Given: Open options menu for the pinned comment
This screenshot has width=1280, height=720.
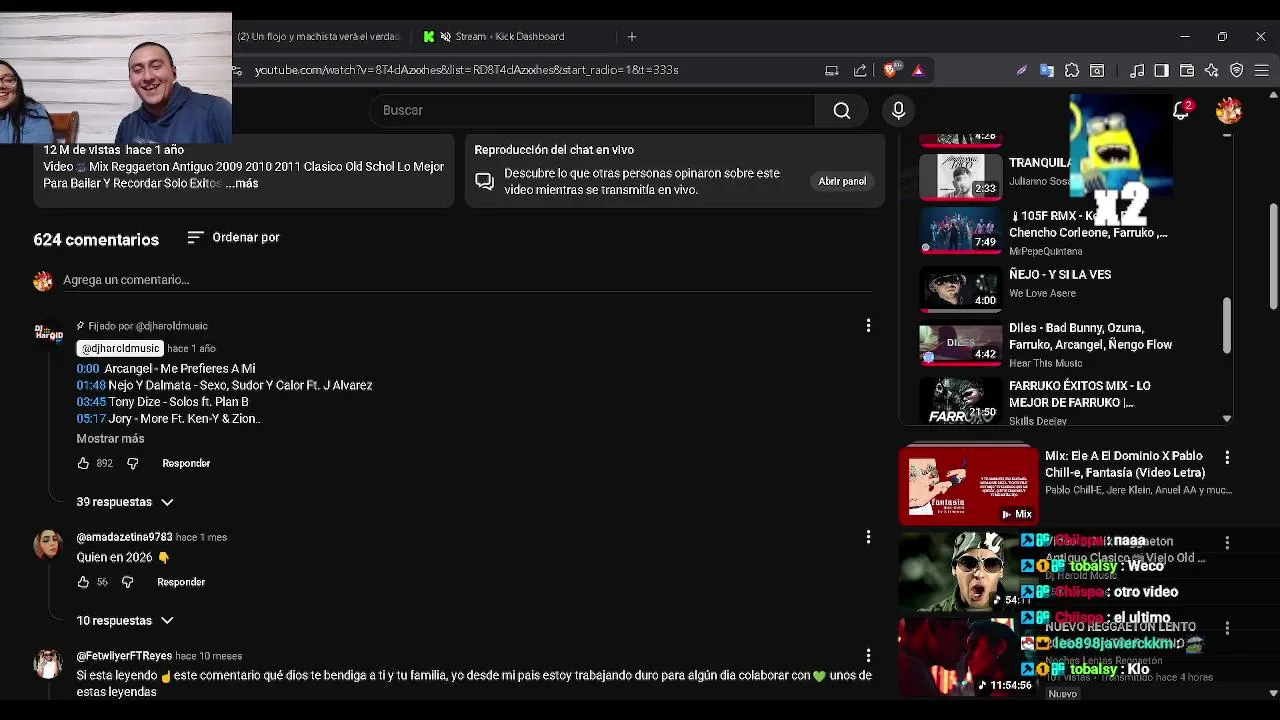Looking at the screenshot, I should click(868, 326).
